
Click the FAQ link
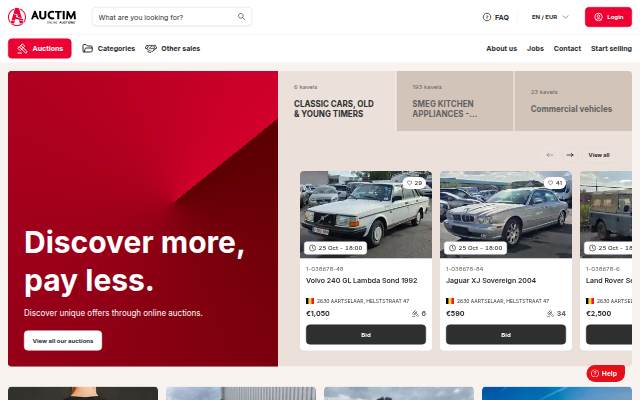click(496, 17)
